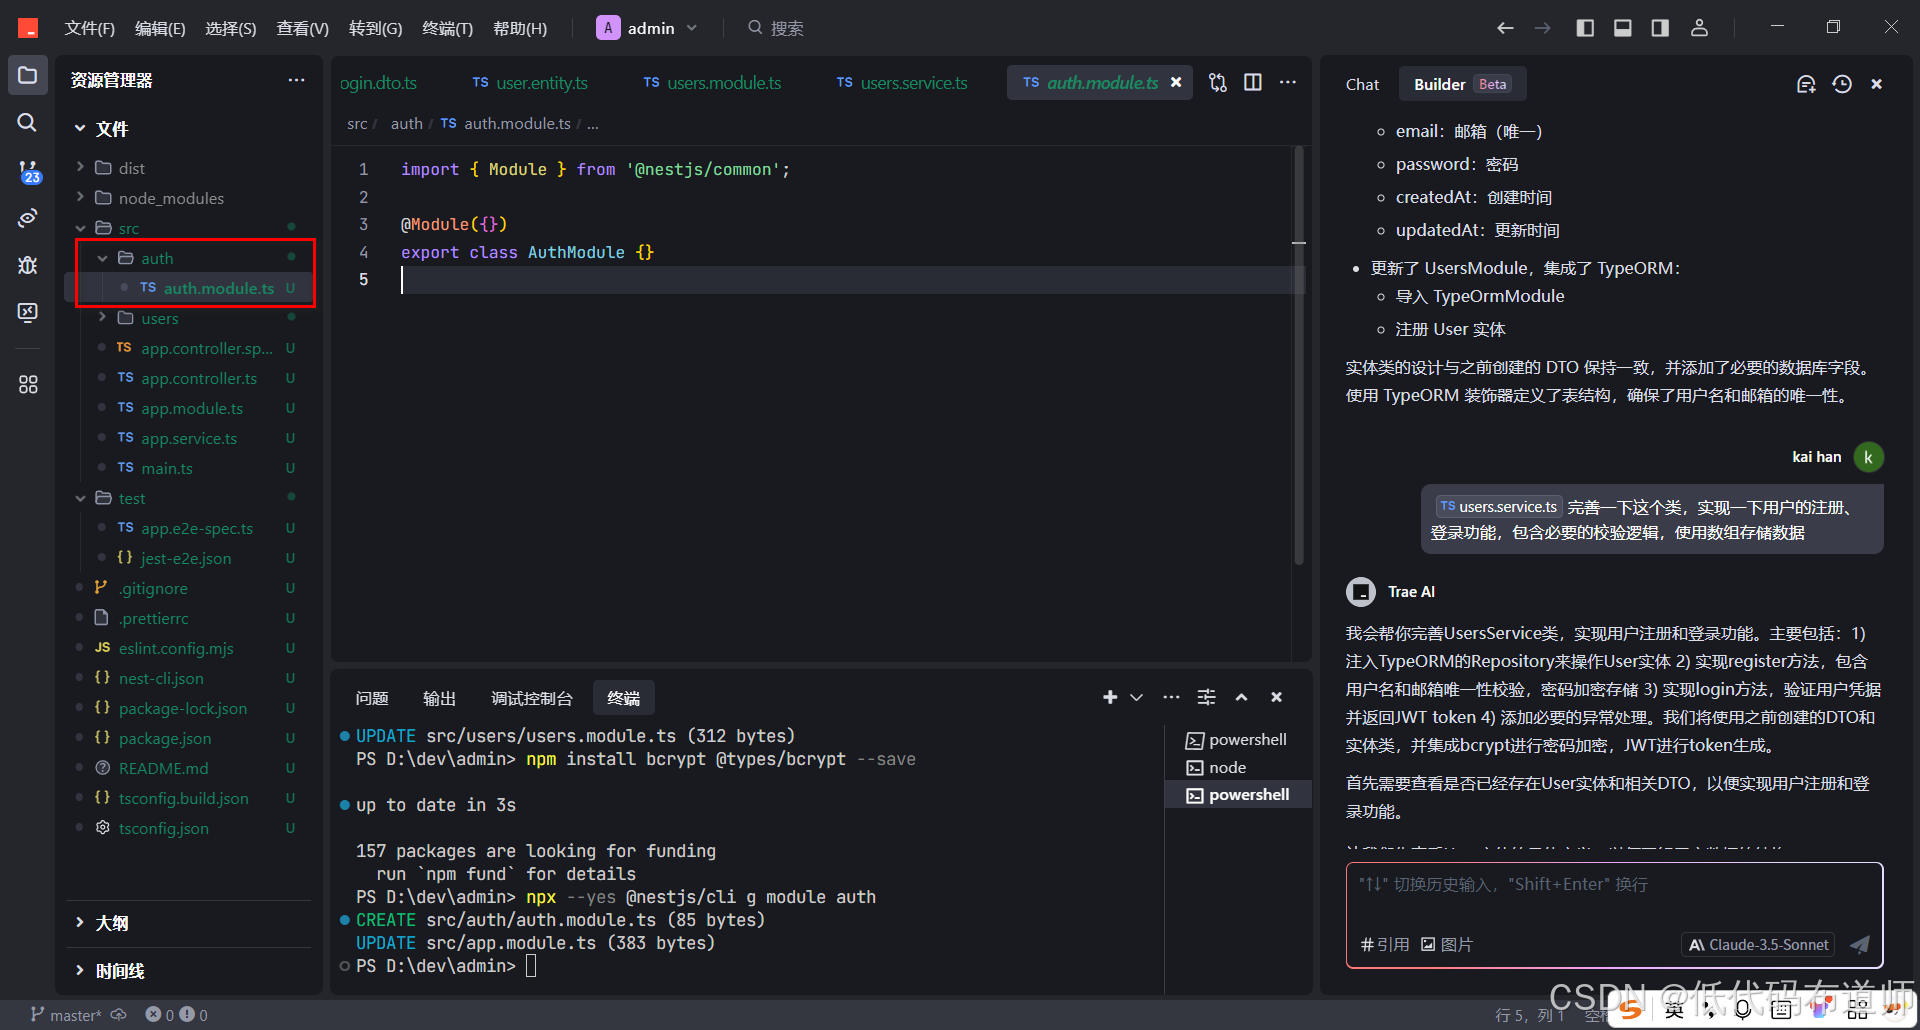
Task: Open Source Control with 23 changes
Action: click(x=28, y=172)
